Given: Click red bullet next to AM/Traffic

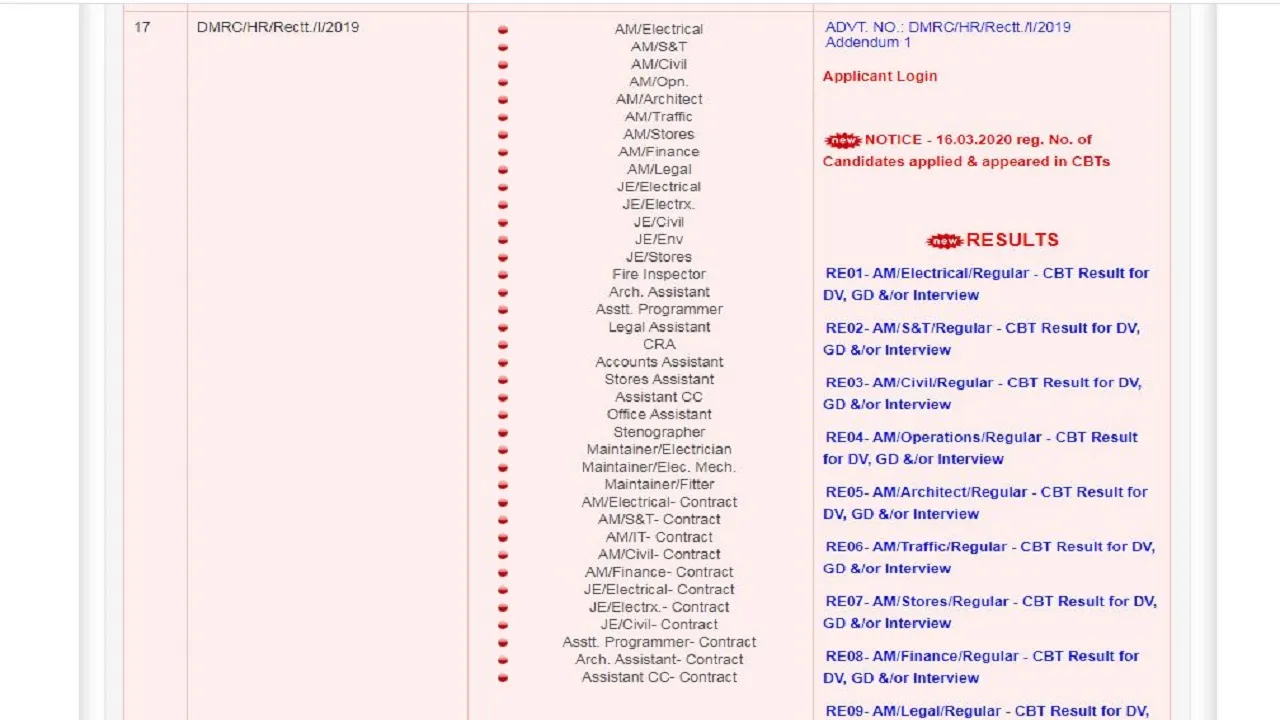Looking at the screenshot, I should pyautogui.click(x=503, y=117).
